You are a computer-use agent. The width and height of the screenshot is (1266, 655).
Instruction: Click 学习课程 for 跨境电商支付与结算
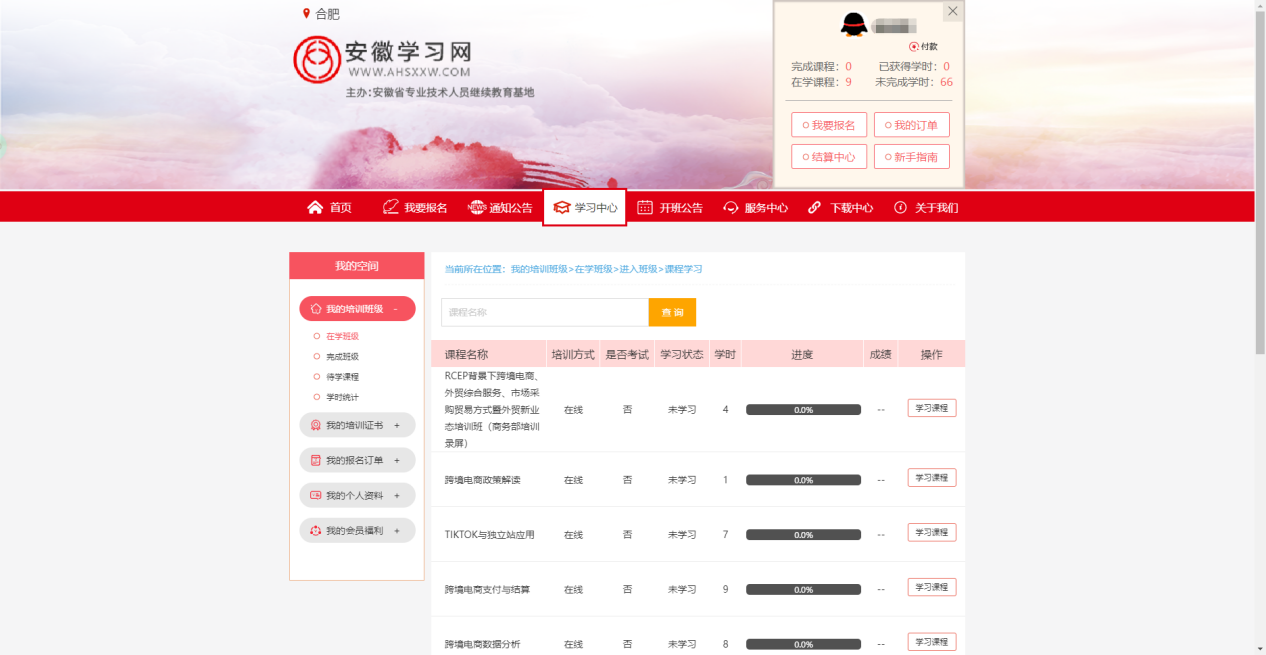932,588
